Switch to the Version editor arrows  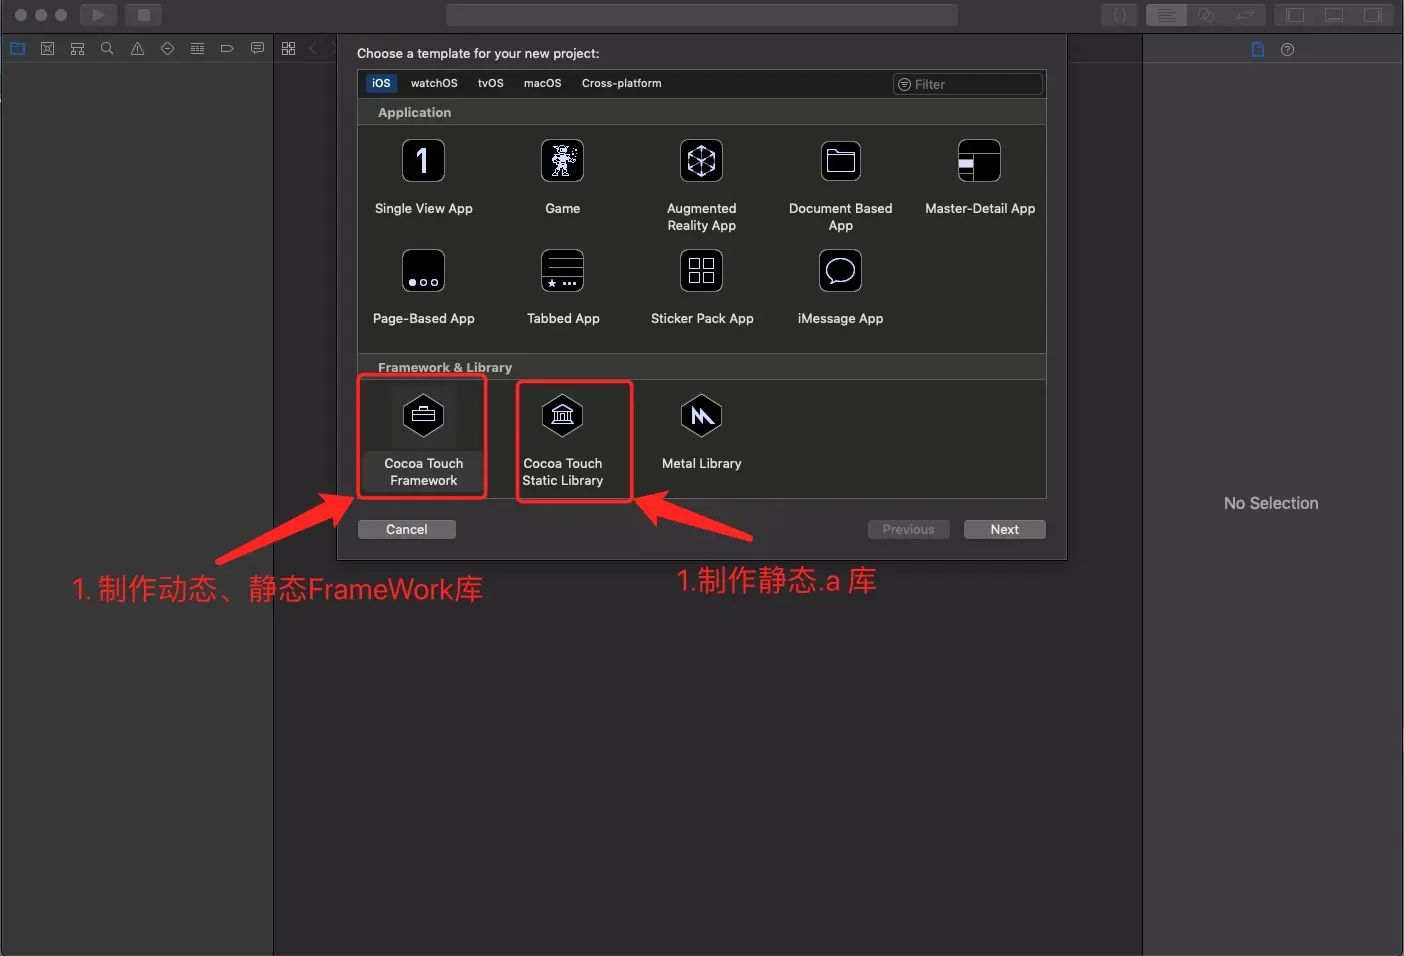click(1245, 15)
